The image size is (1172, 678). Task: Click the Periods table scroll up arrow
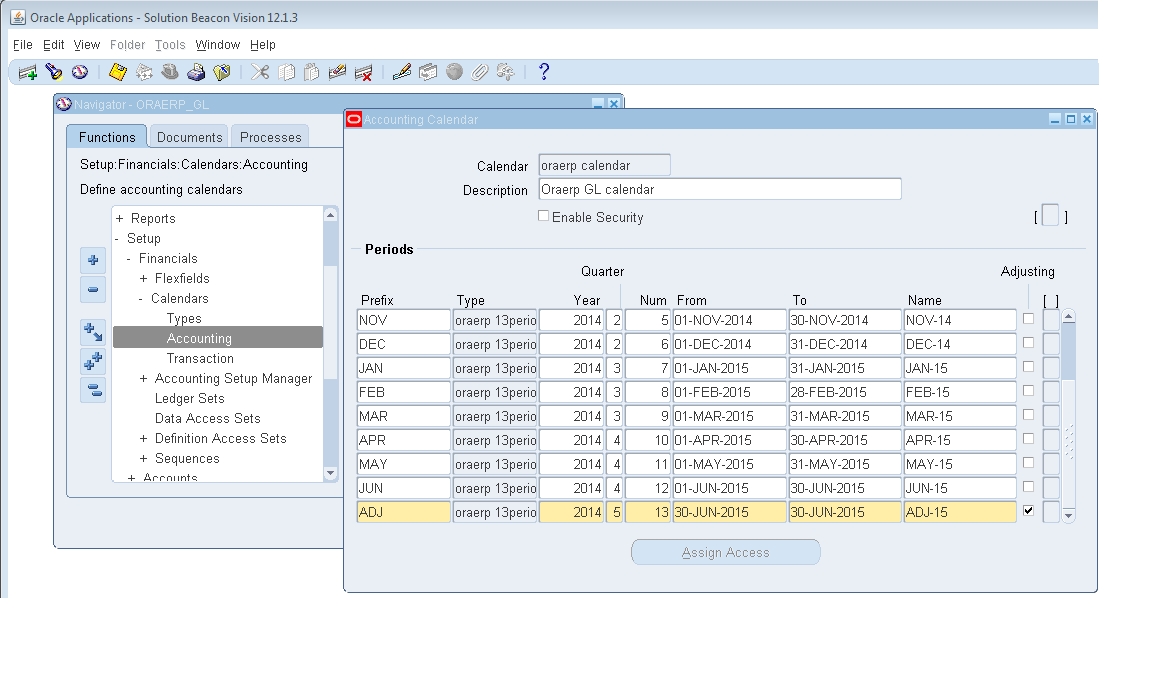[x=1069, y=317]
